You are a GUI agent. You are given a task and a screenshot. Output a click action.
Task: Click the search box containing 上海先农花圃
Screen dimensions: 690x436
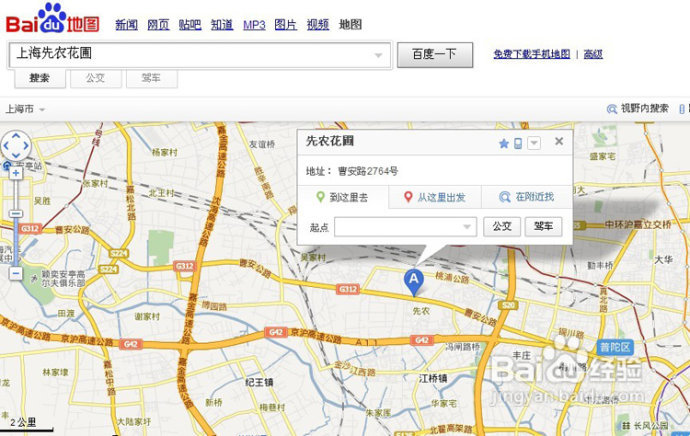pos(199,55)
